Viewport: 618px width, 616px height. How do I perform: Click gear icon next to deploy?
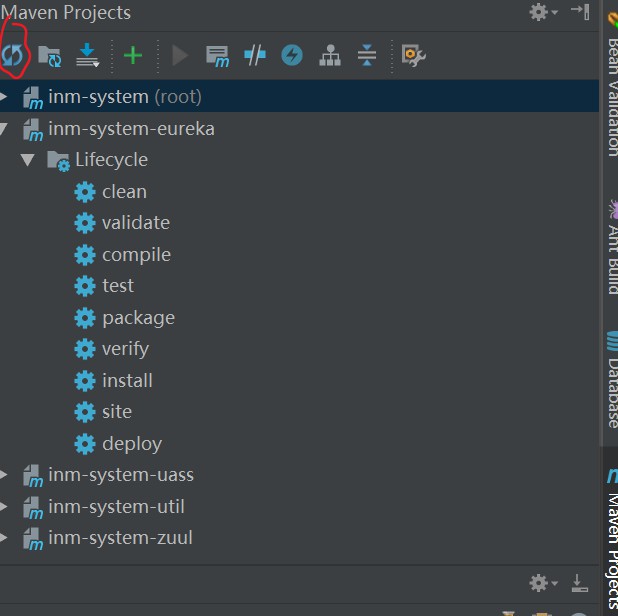[x=85, y=444]
